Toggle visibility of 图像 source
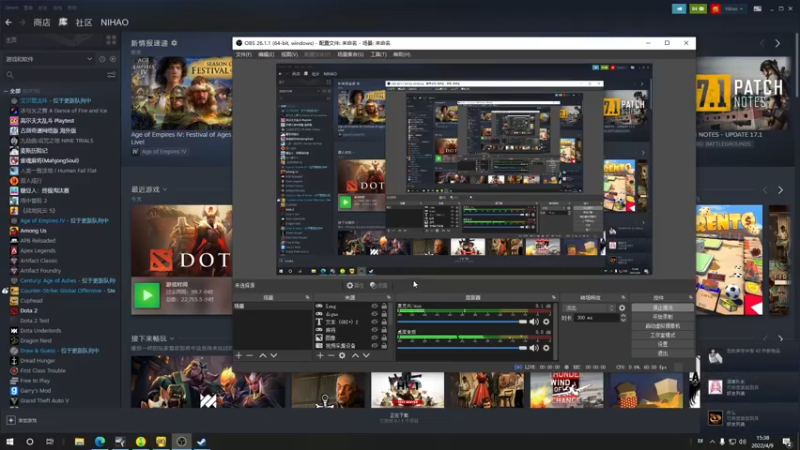Screen dimensions: 800x450 coord(374,338)
